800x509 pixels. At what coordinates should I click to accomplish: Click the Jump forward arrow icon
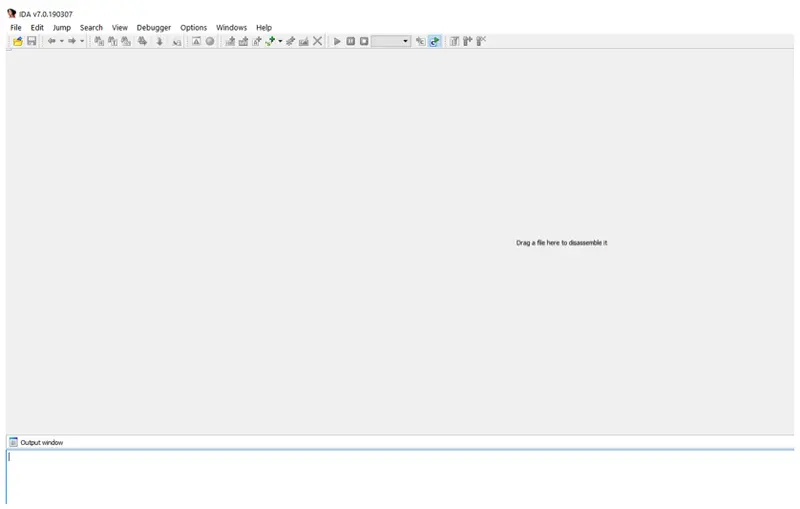click(72, 41)
